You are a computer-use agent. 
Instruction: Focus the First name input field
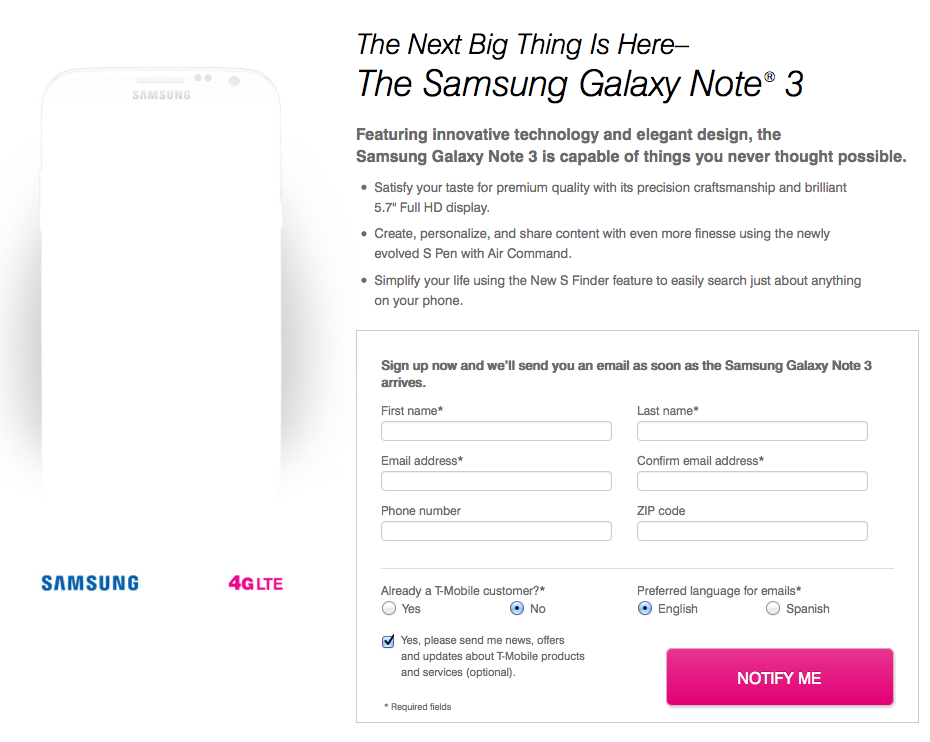(496, 431)
